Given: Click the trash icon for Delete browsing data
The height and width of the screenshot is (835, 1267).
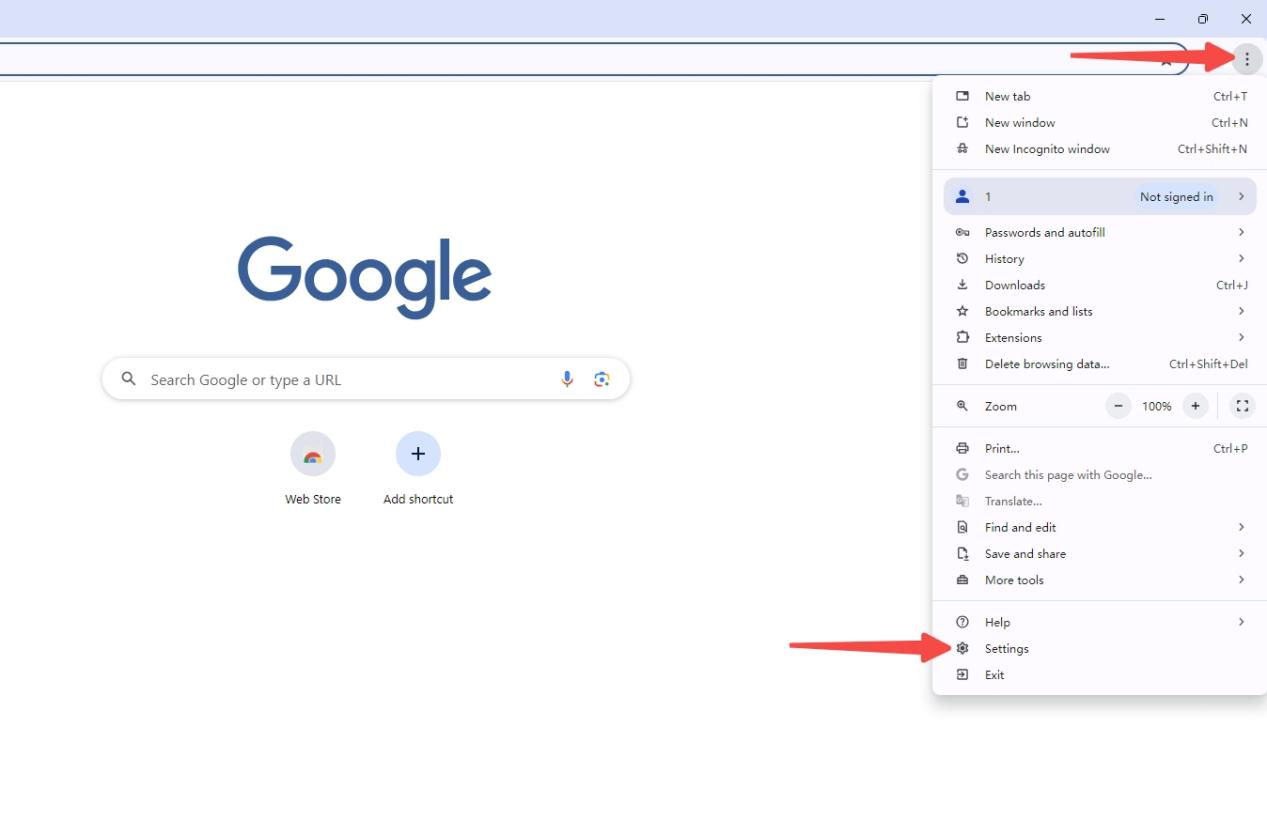Looking at the screenshot, I should tap(962, 364).
